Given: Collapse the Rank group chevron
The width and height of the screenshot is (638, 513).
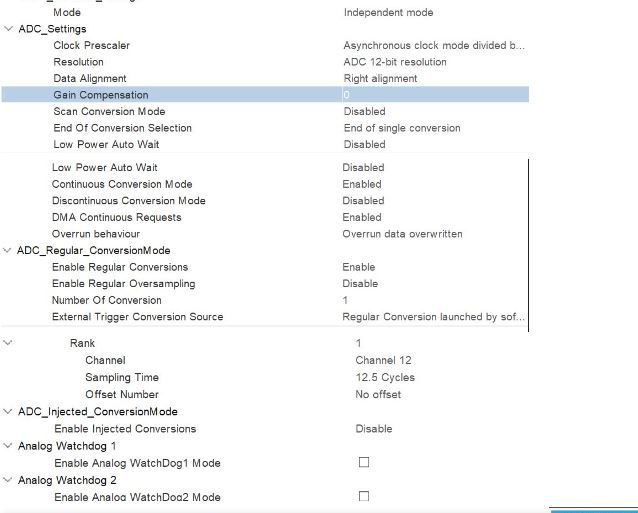Looking at the screenshot, I should (x=7, y=343).
